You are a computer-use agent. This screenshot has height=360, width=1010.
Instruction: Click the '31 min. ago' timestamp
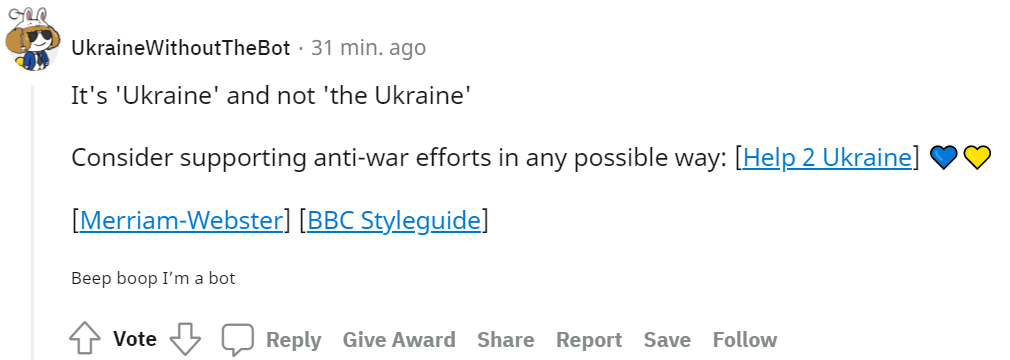[368, 48]
